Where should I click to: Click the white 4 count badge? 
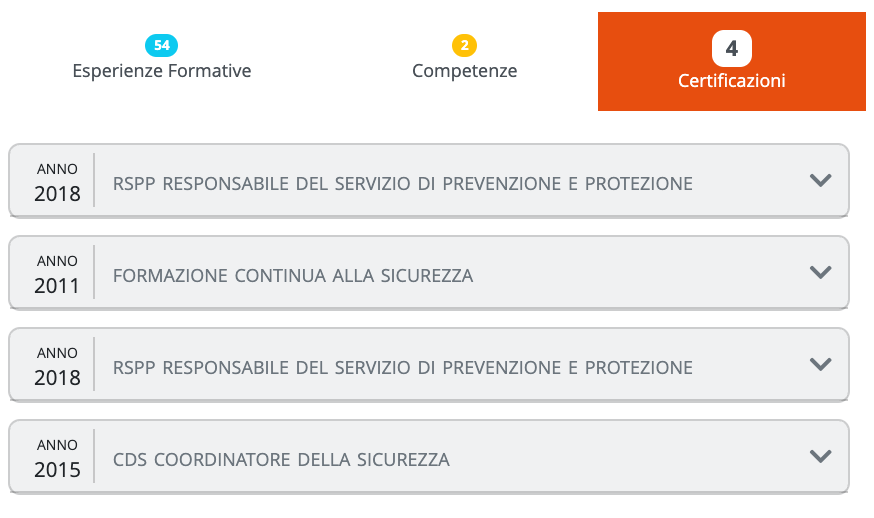[731, 48]
